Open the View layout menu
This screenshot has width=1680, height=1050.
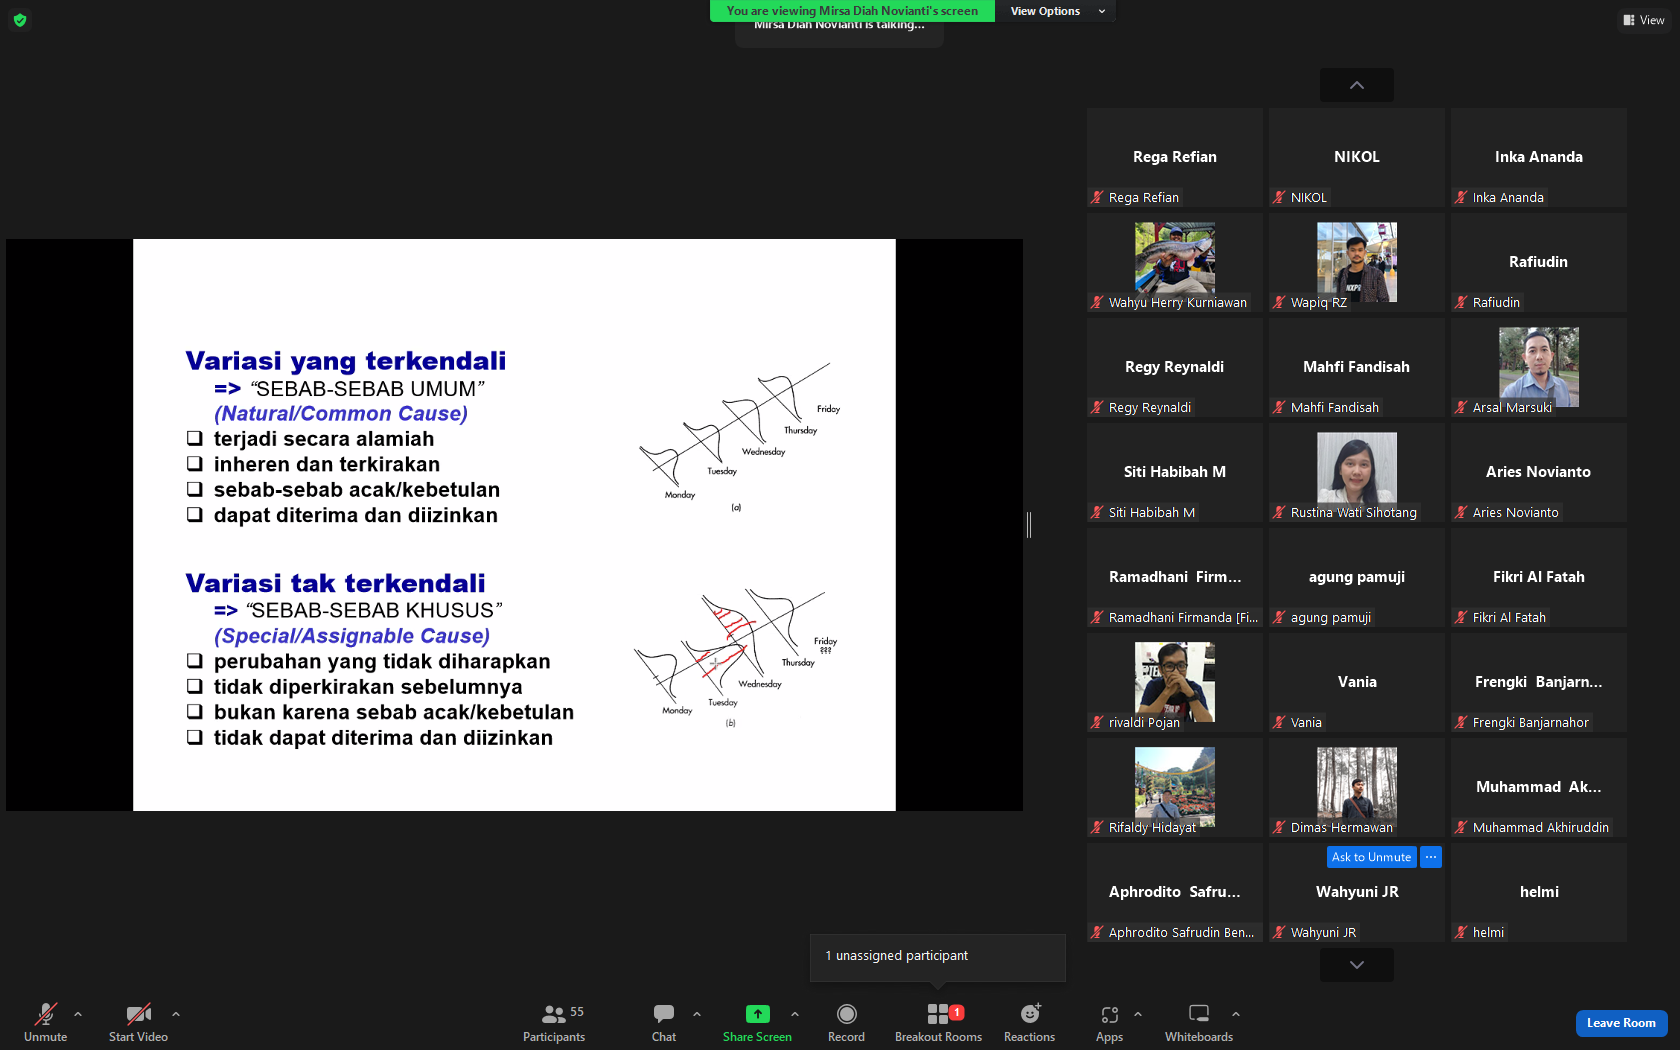1644,20
